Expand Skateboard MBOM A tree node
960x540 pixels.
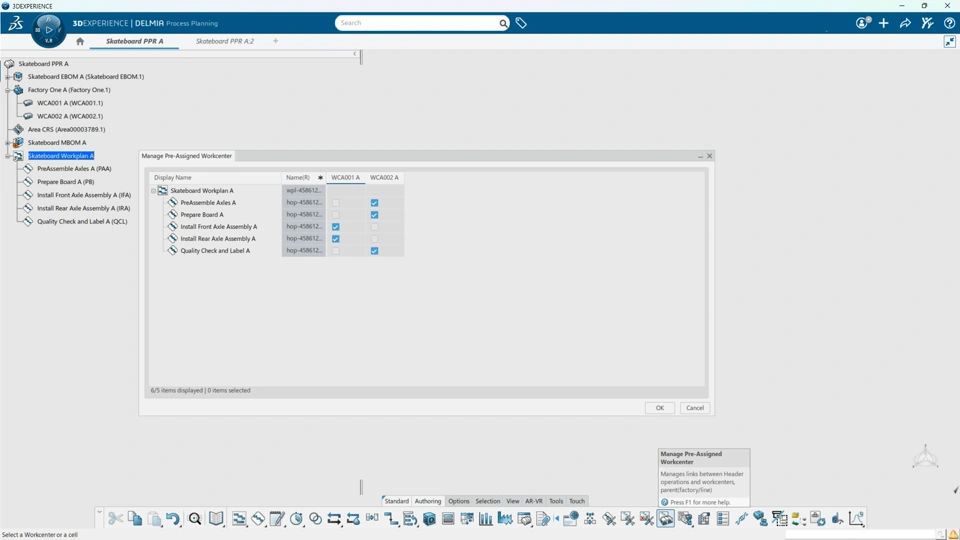click(7, 143)
